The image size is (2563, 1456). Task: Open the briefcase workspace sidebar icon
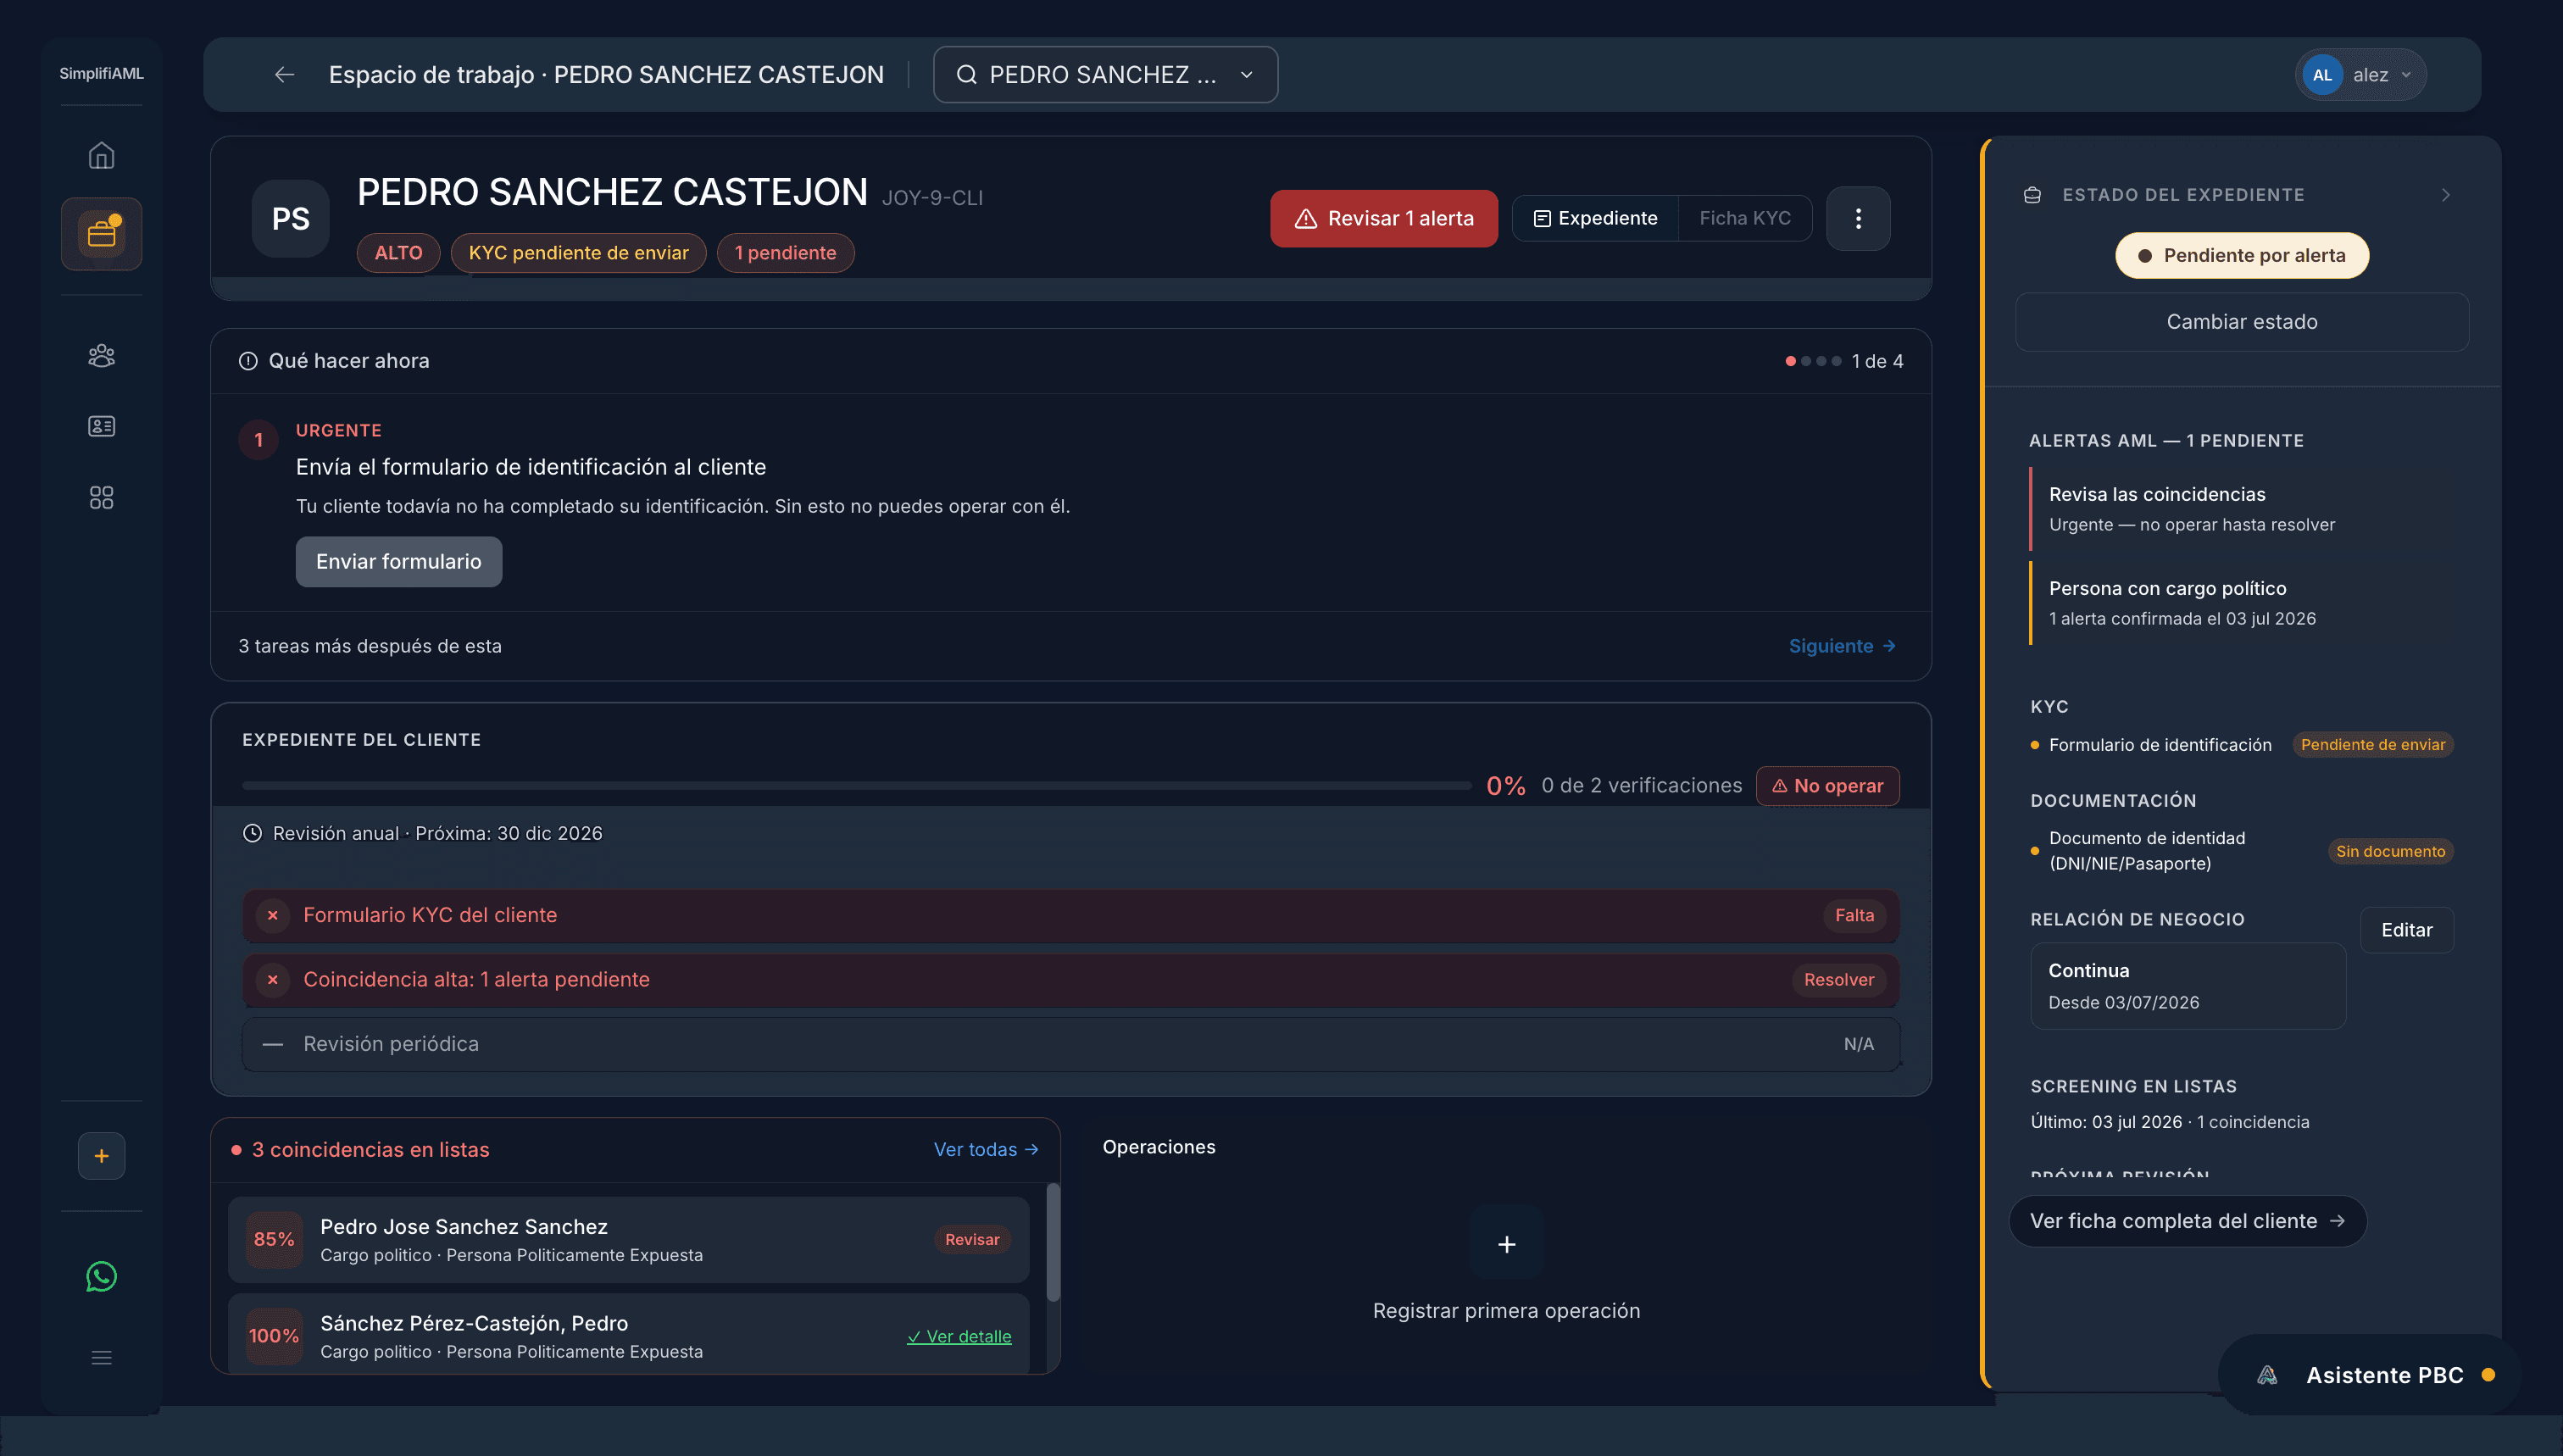[x=101, y=234]
